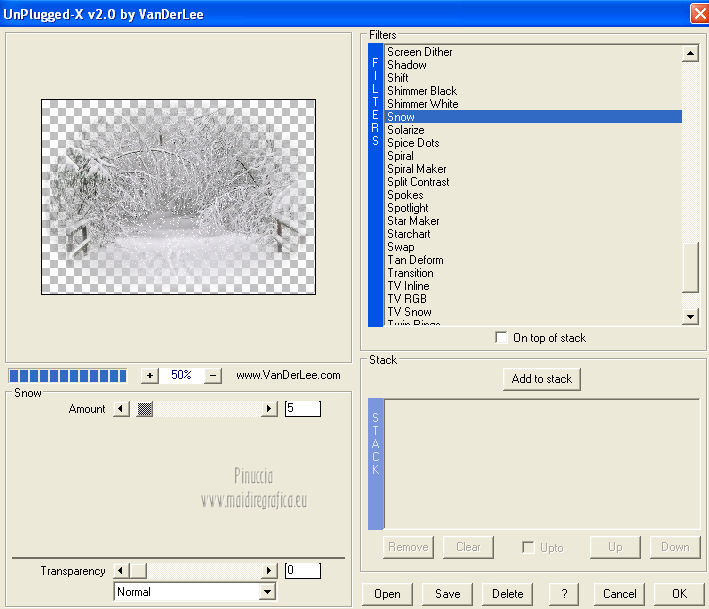Select the TV Inline filter
The height and width of the screenshot is (609, 709).
533,286
